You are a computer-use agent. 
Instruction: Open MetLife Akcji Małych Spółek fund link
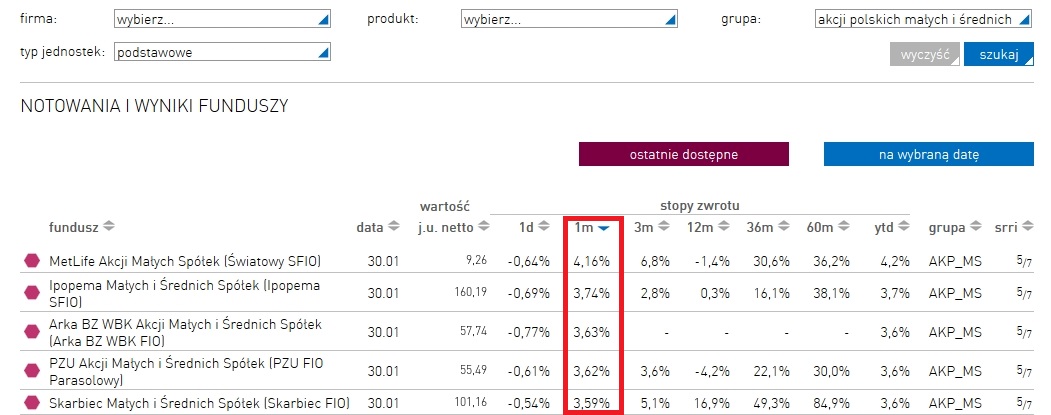[x=185, y=261]
